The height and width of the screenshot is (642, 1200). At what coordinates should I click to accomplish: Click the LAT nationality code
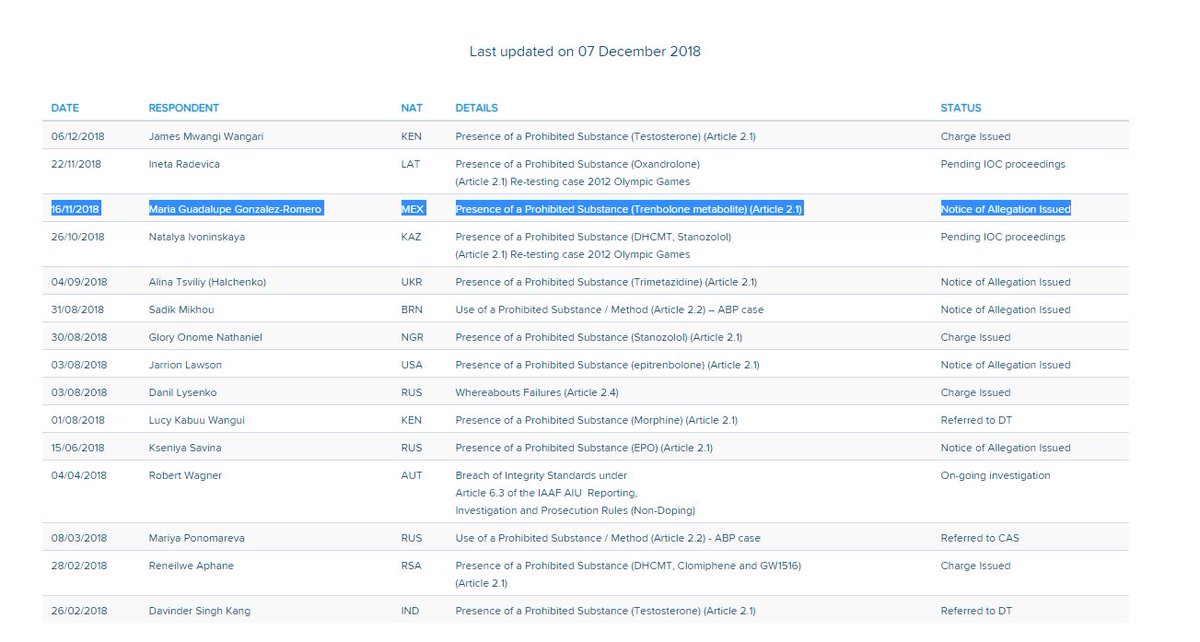(x=411, y=164)
